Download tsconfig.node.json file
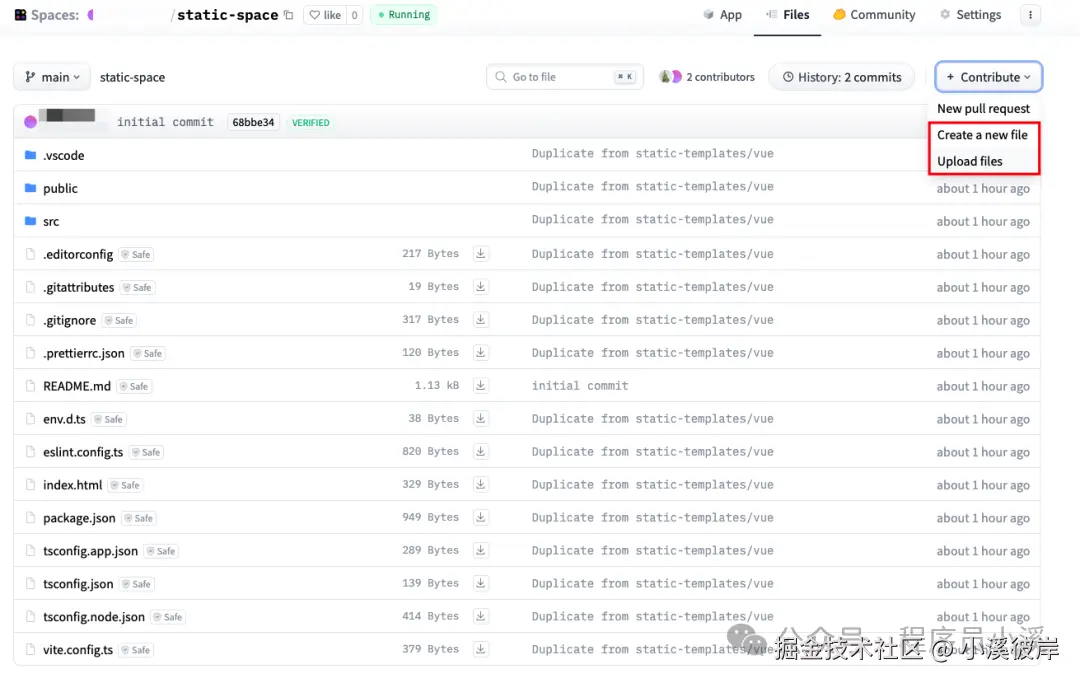1080x683 pixels. [x=481, y=616]
